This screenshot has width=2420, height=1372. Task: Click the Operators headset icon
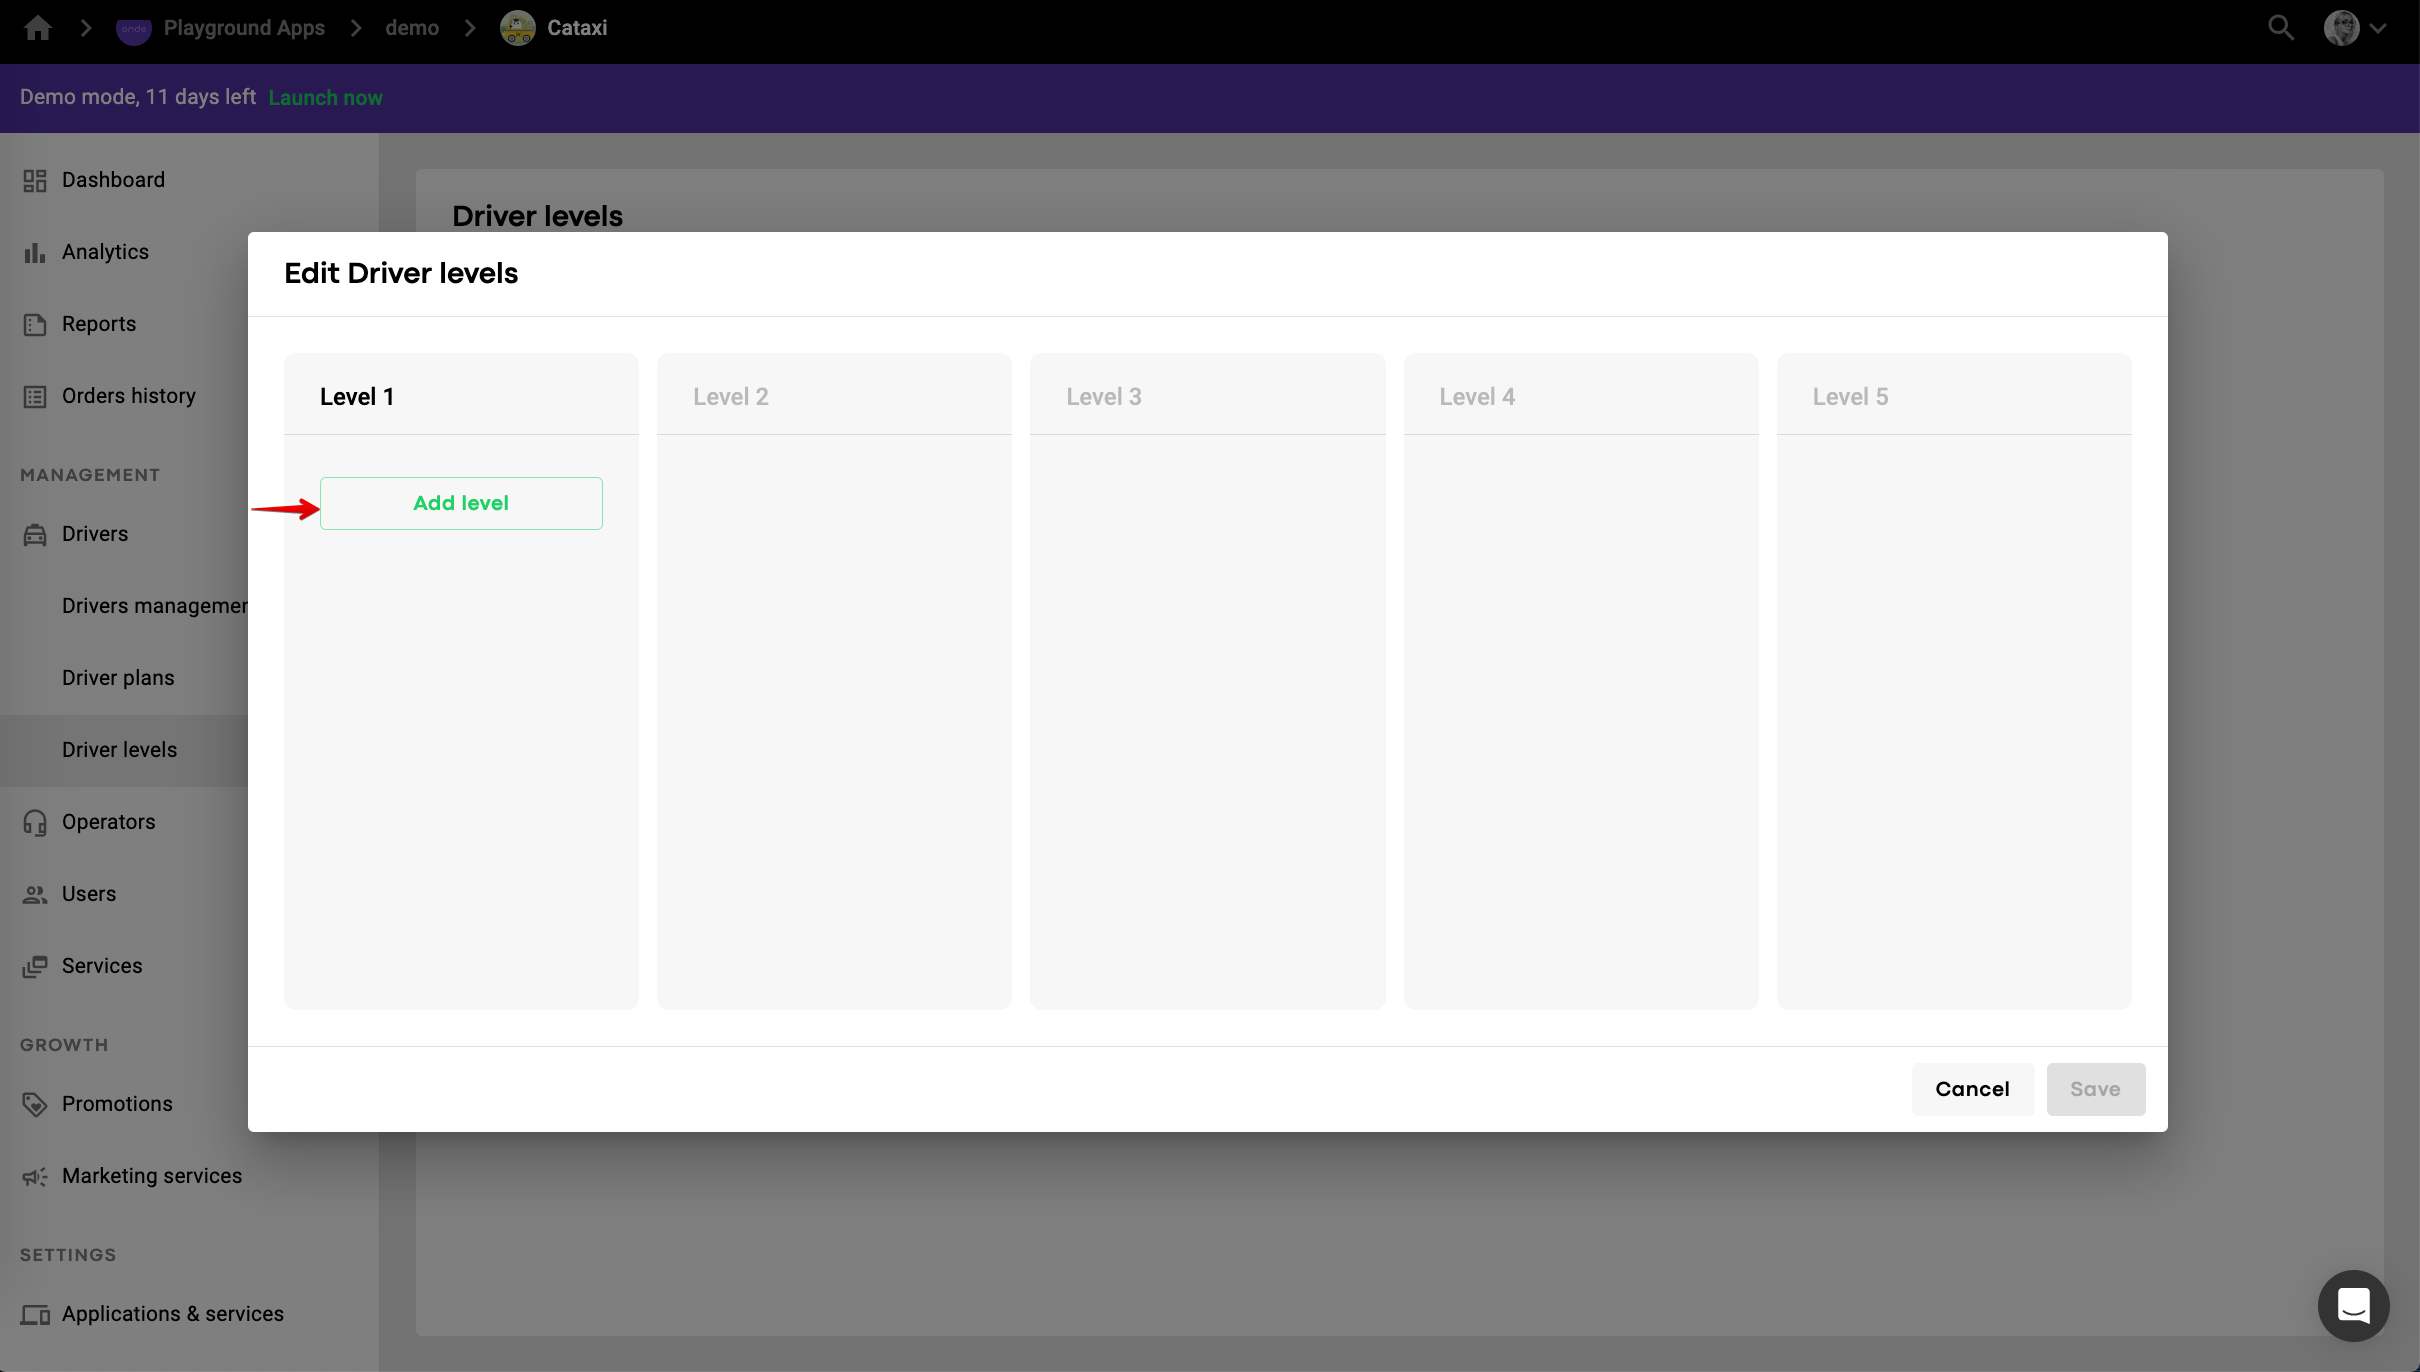(35, 822)
